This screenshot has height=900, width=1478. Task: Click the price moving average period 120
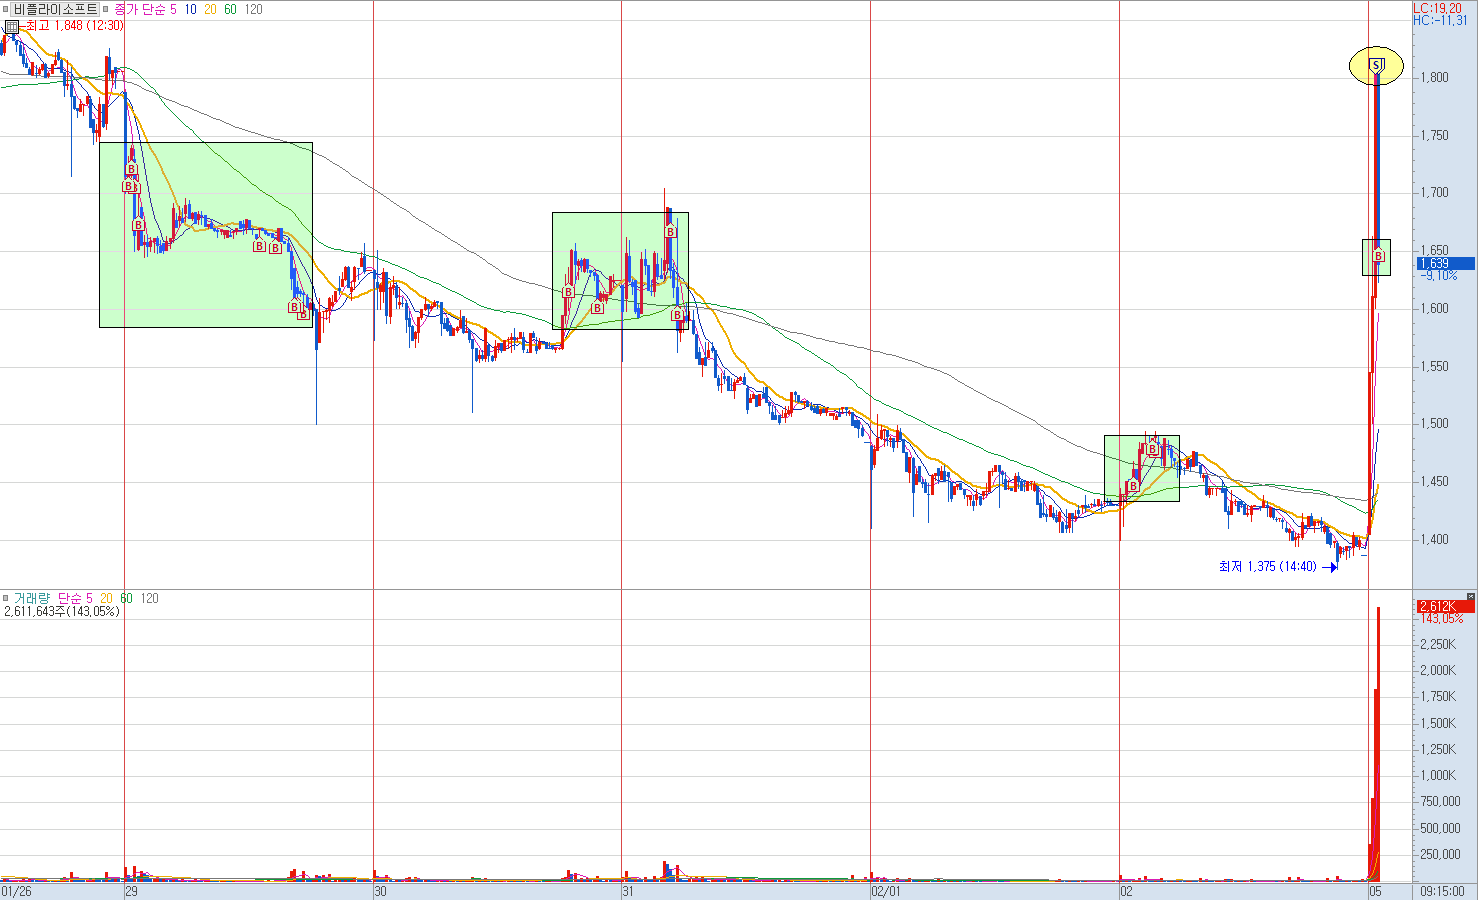pyautogui.click(x=254, y=9)
